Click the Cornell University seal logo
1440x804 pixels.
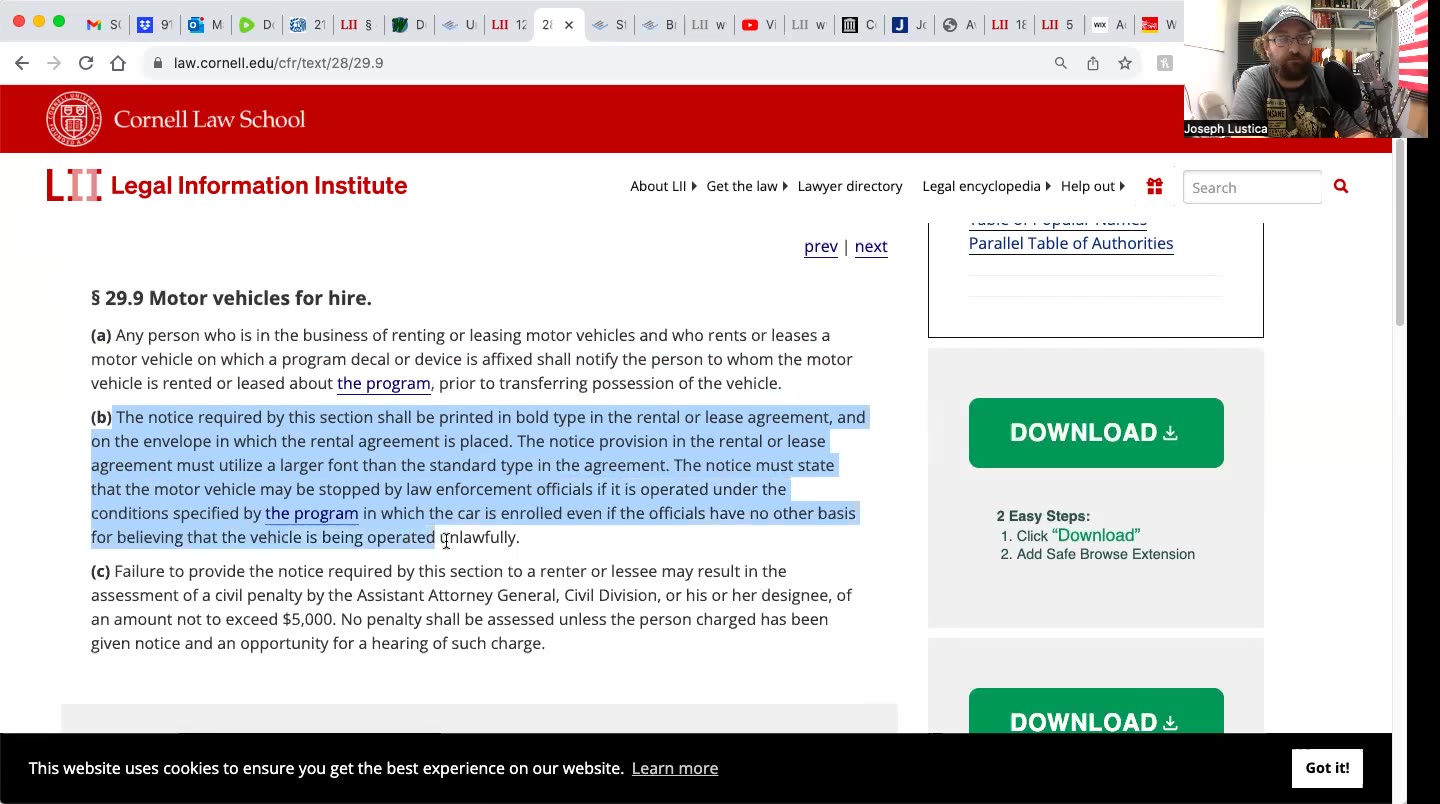[74, 119]
